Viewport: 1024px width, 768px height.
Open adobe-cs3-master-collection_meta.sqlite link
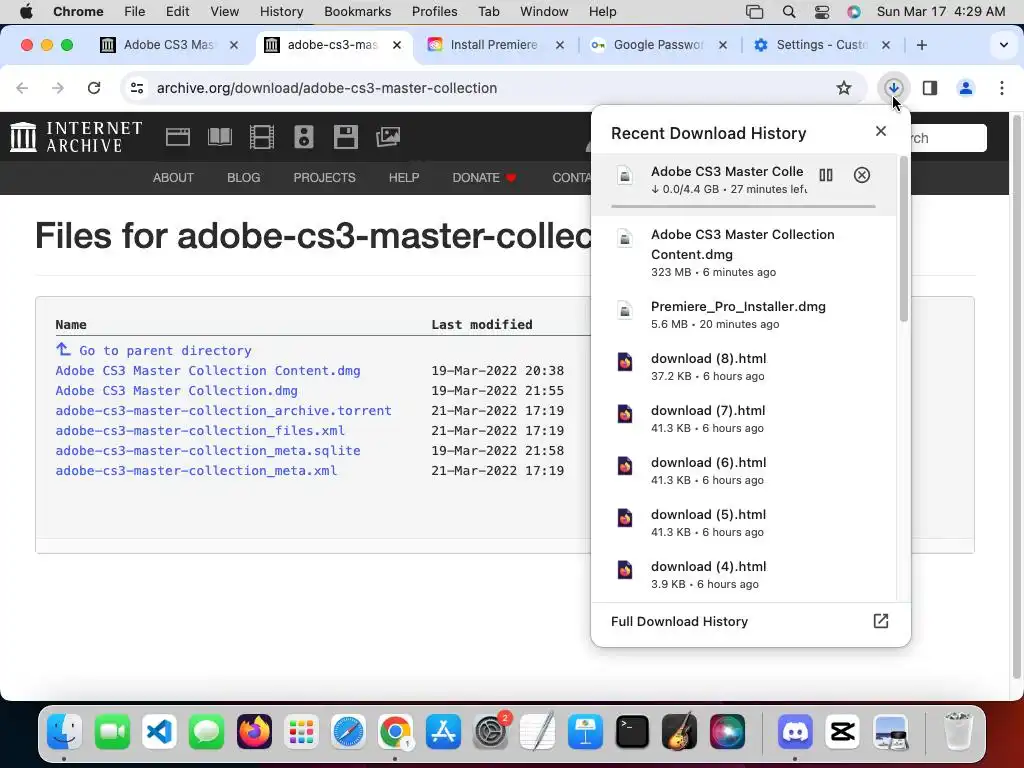pos(208,451)
